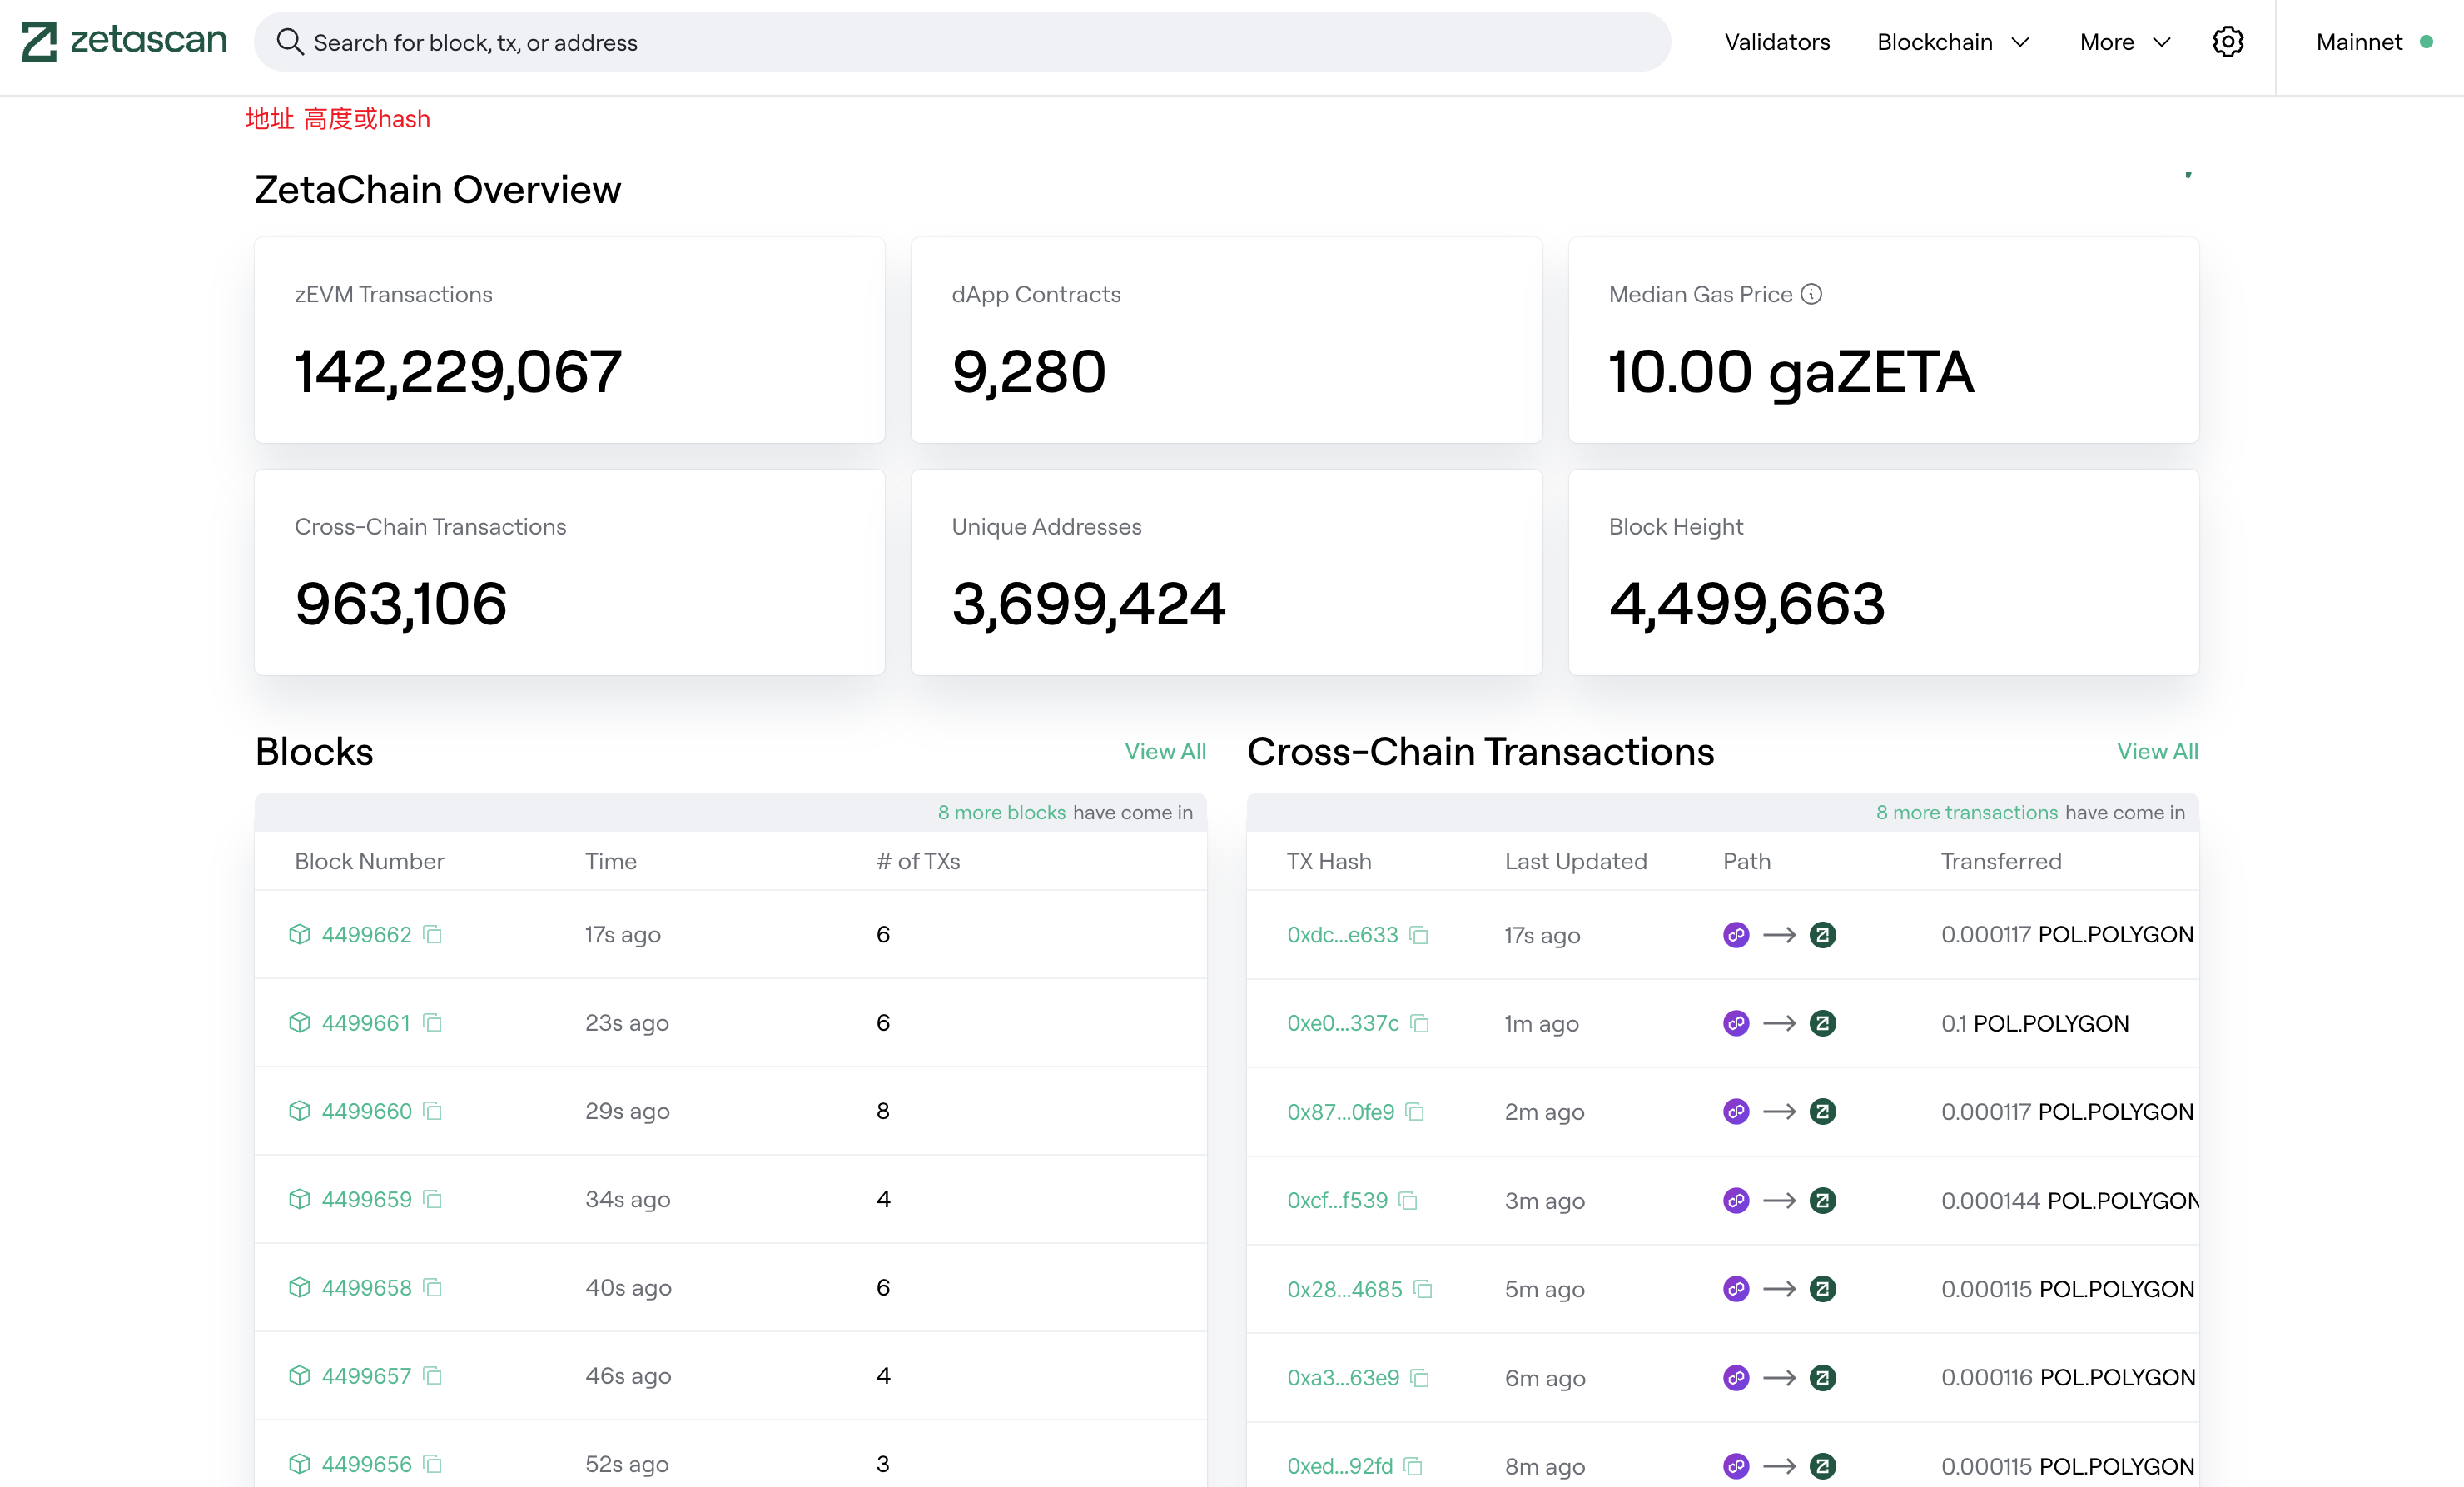
Task: Click the search magnifier icon
Action: pyautogui.click(x=289, y=42)
